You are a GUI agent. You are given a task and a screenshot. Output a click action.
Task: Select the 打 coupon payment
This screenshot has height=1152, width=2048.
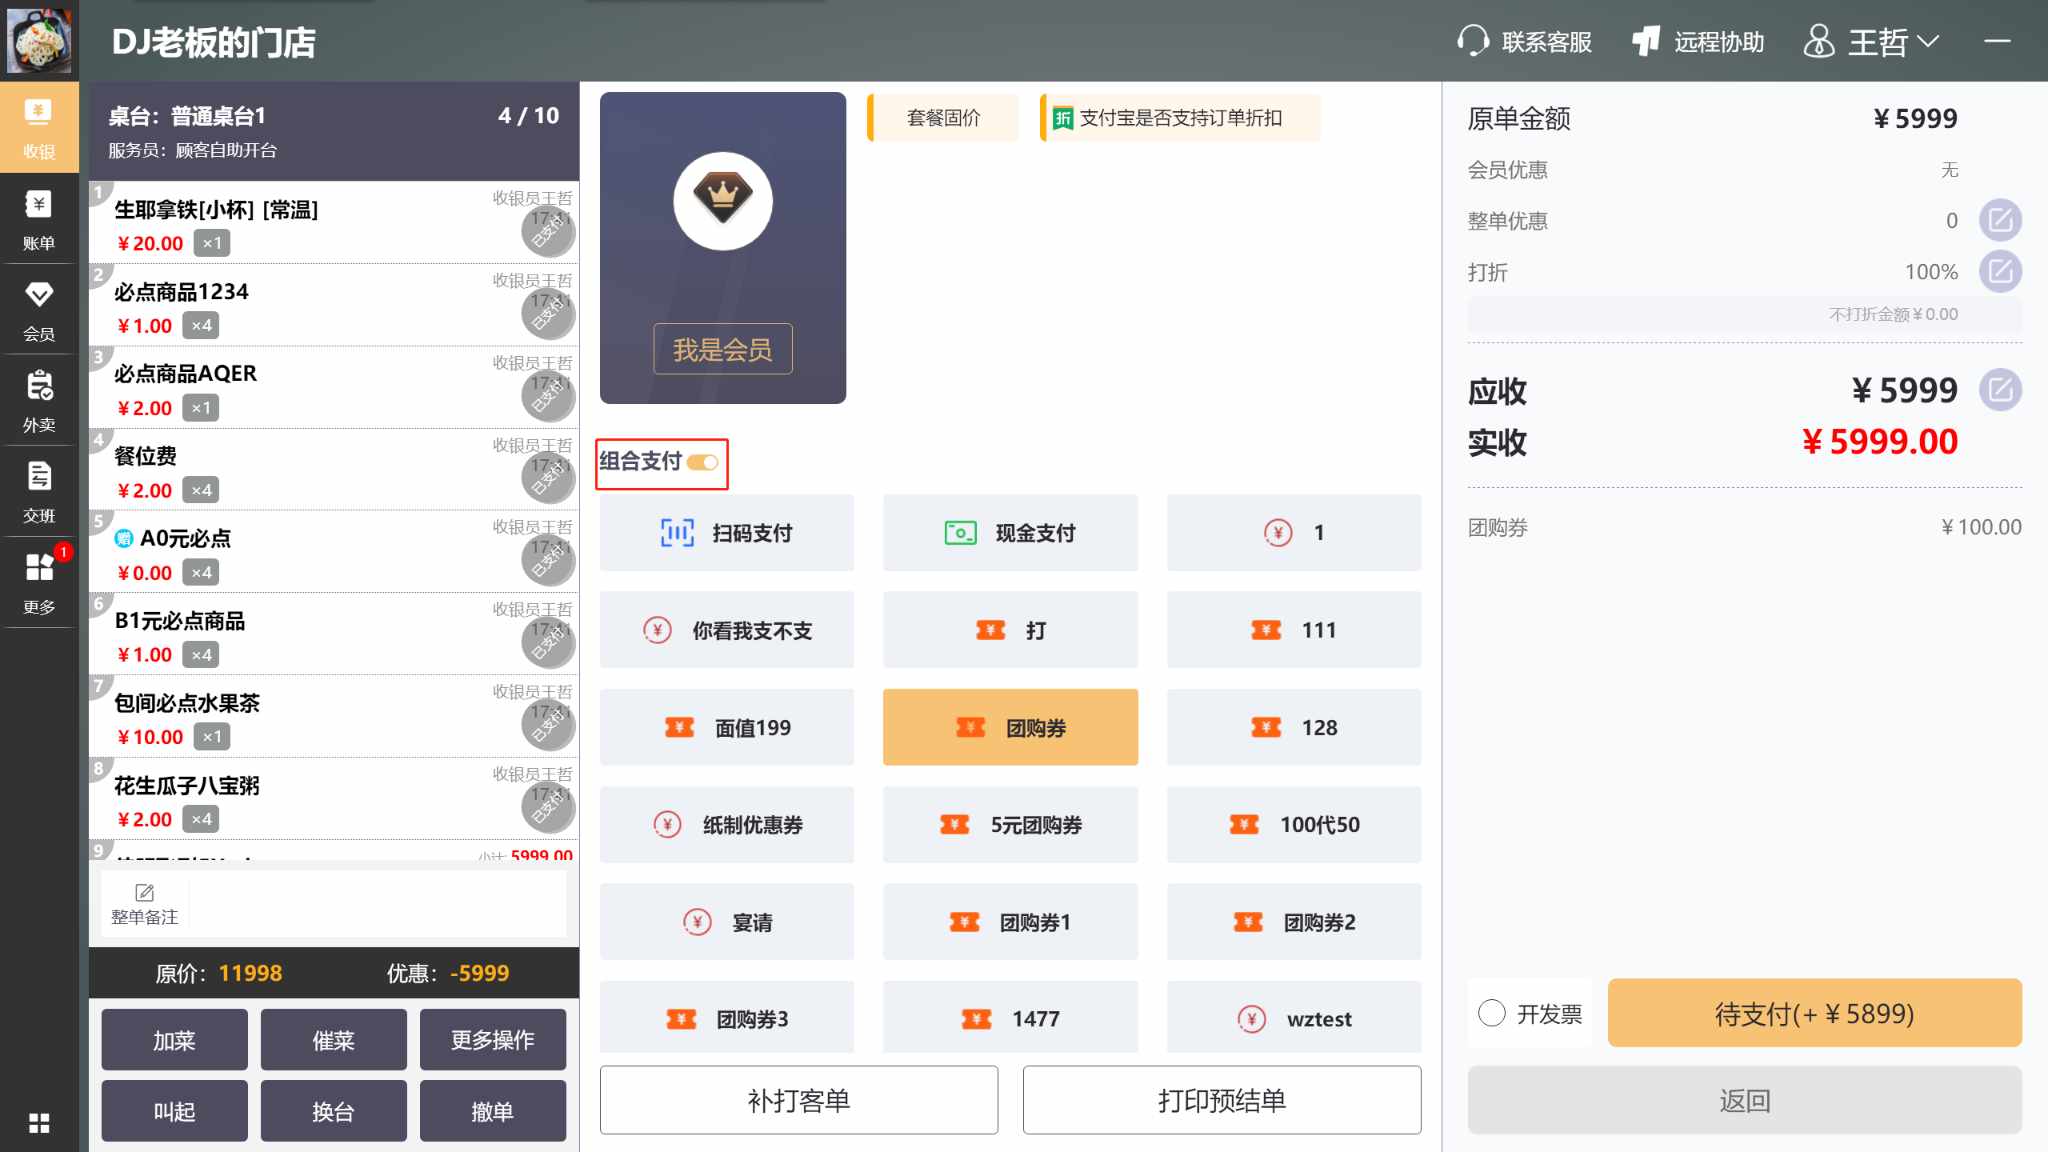point(1010,630)
